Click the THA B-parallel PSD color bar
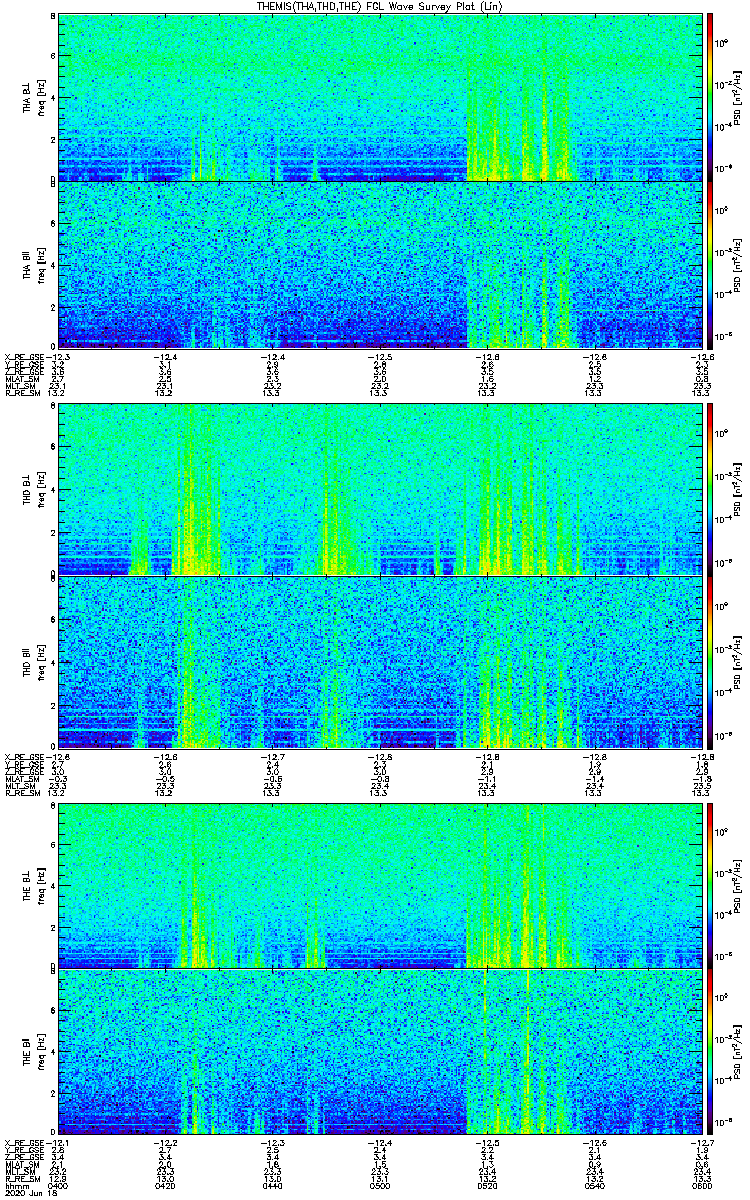The height and width of the screenshot is (1200, 750). point(709,264)
